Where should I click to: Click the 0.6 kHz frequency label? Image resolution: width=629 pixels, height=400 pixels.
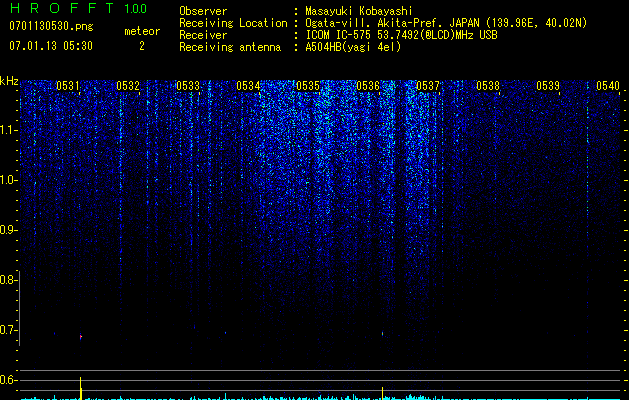(8, 380)
